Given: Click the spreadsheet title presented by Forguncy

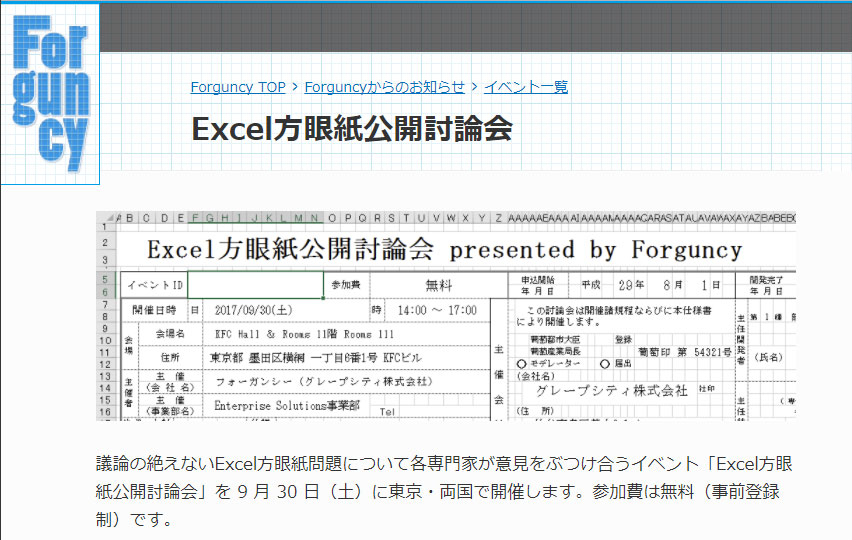Looking at the screenshot, I should point(444,249).
